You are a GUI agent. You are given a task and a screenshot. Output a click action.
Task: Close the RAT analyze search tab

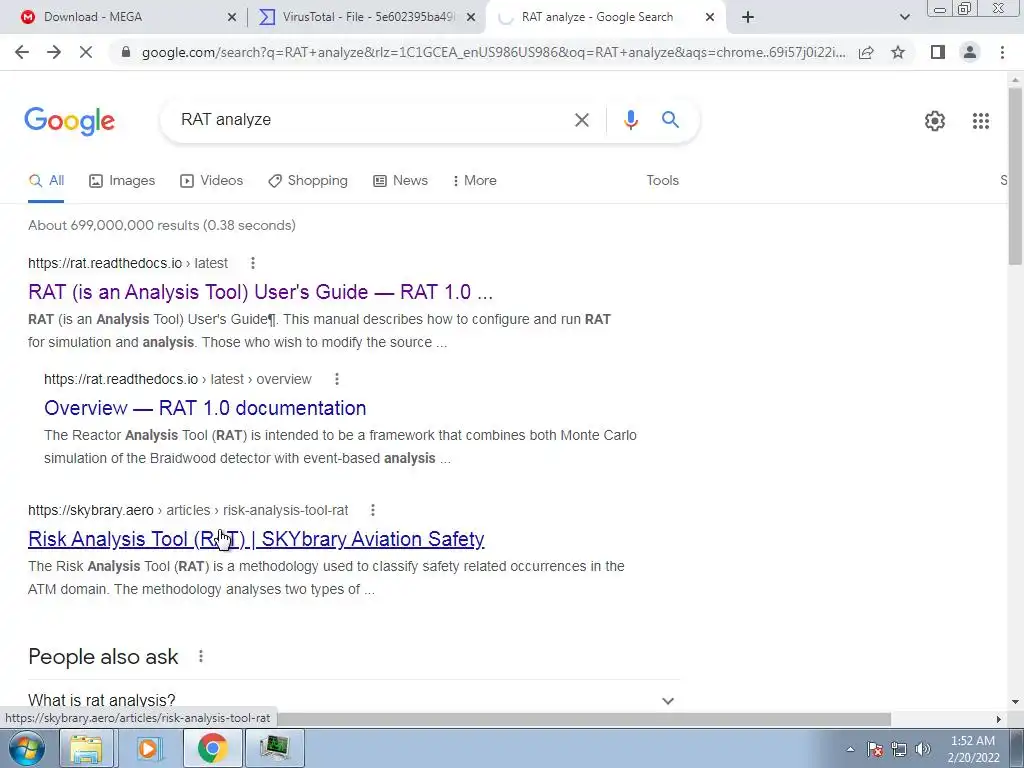pyautogui.click(x=710, y=18)
